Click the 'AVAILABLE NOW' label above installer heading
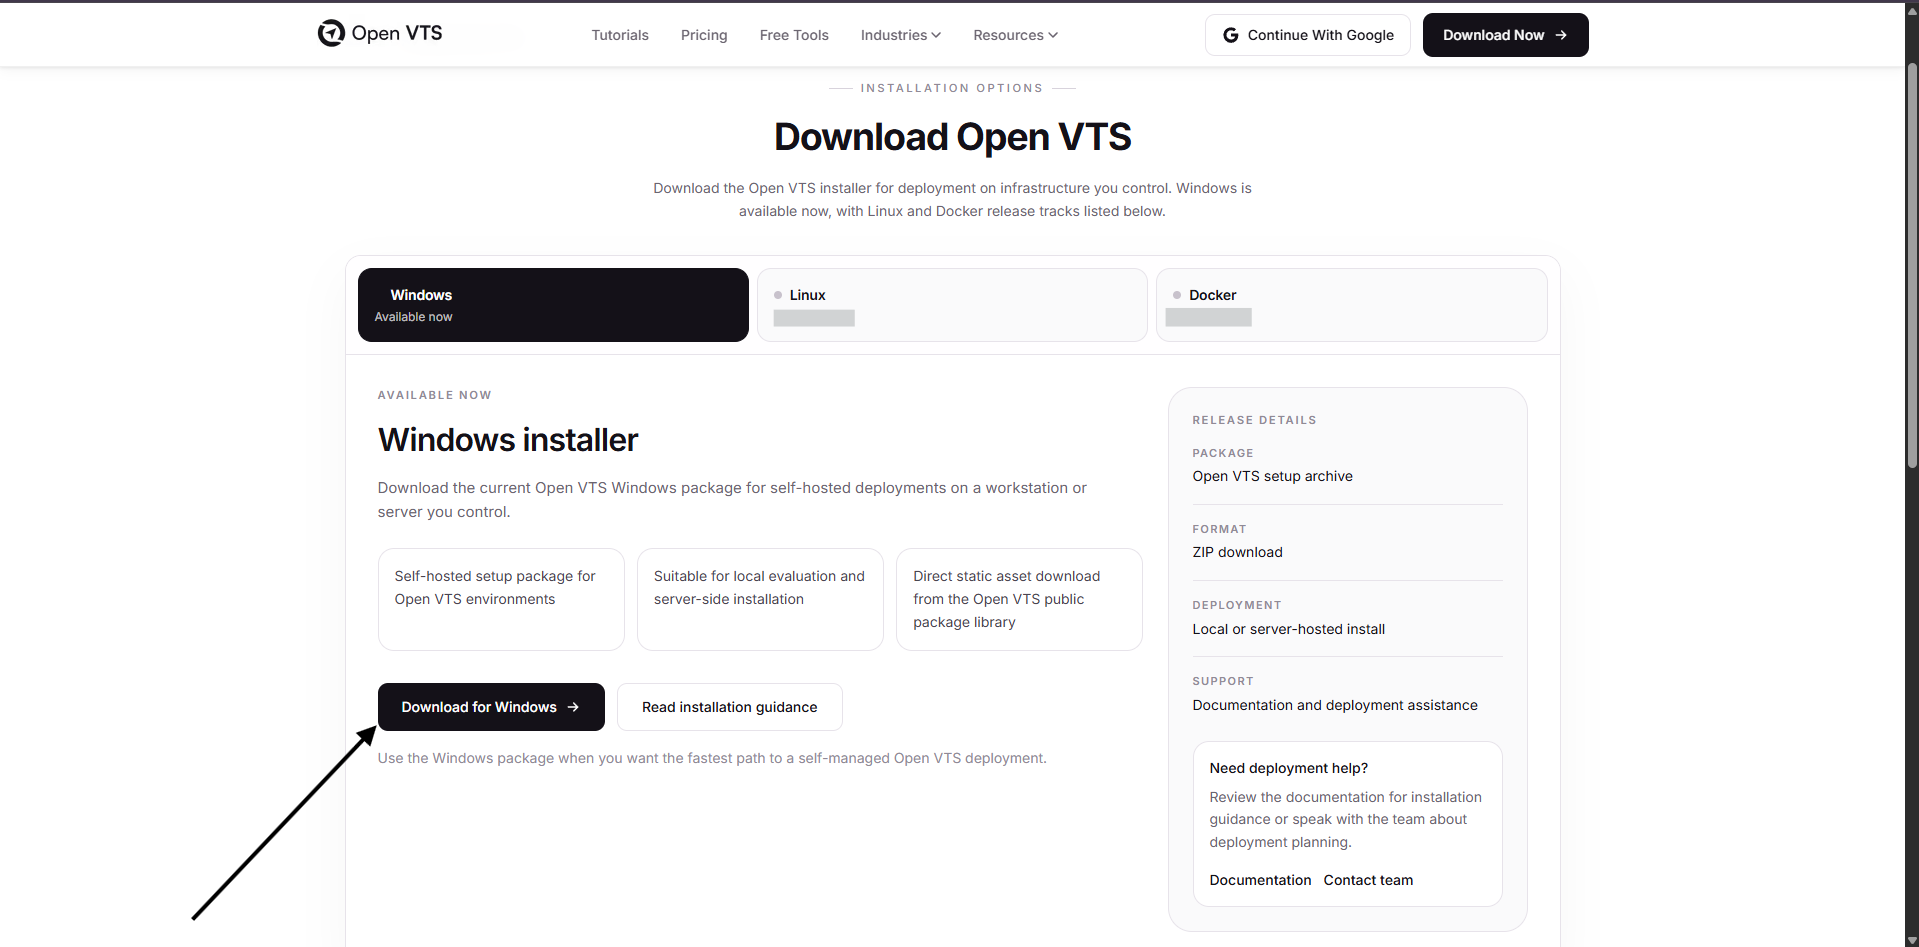Viewport: 1919px width, 947px height. (434, 395)
